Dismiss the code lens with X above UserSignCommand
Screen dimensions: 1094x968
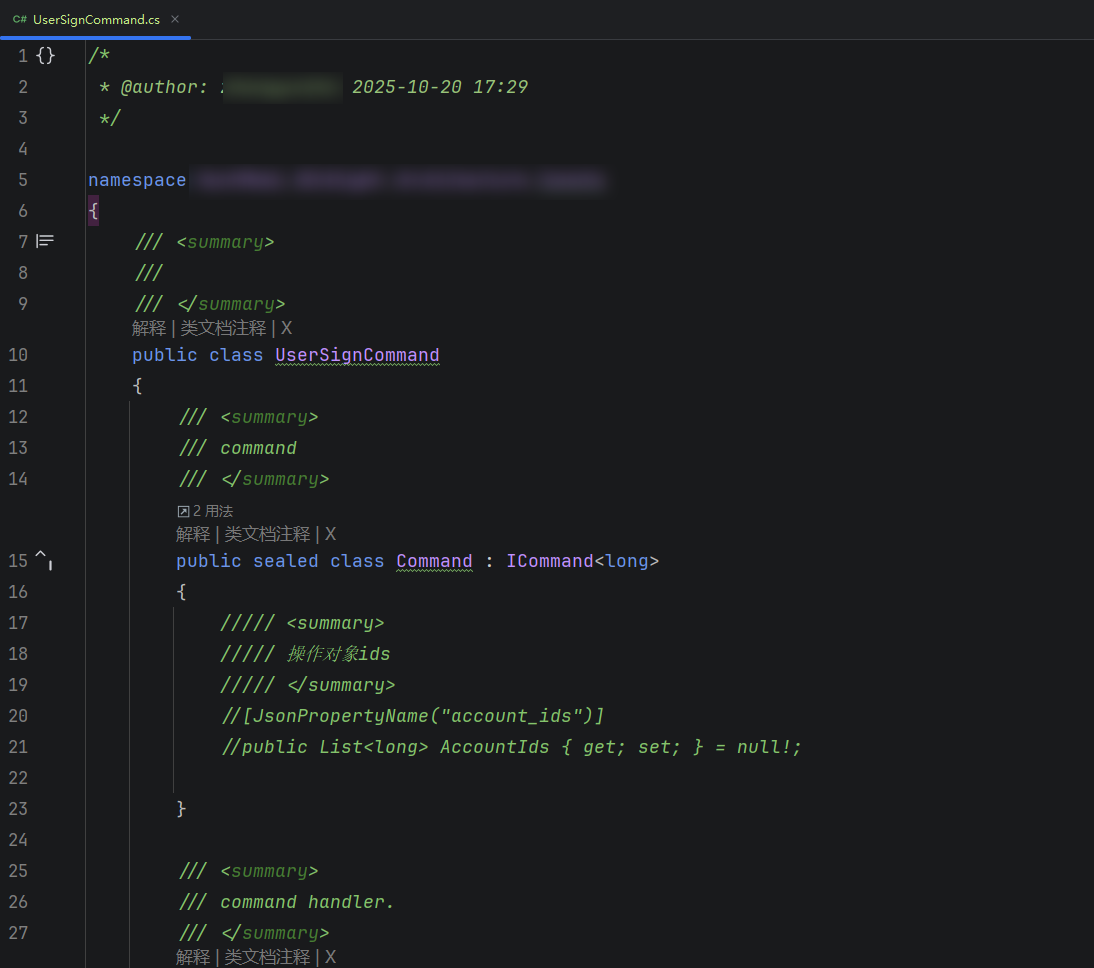[x=286, y=328]
